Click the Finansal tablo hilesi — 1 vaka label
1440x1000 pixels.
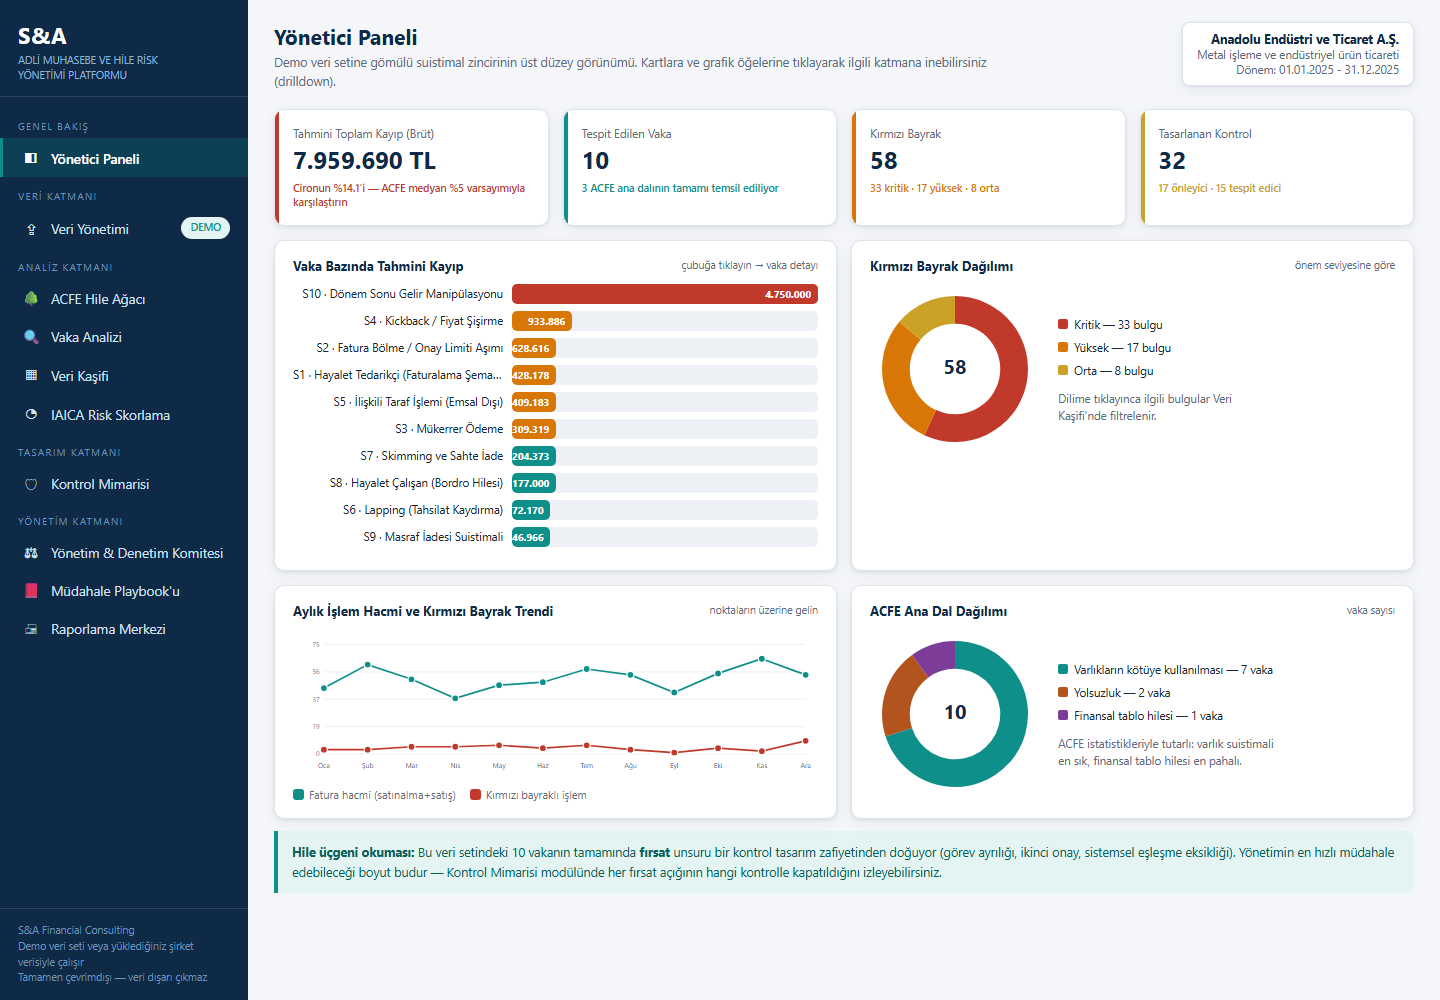click(x=1148, y=716)
